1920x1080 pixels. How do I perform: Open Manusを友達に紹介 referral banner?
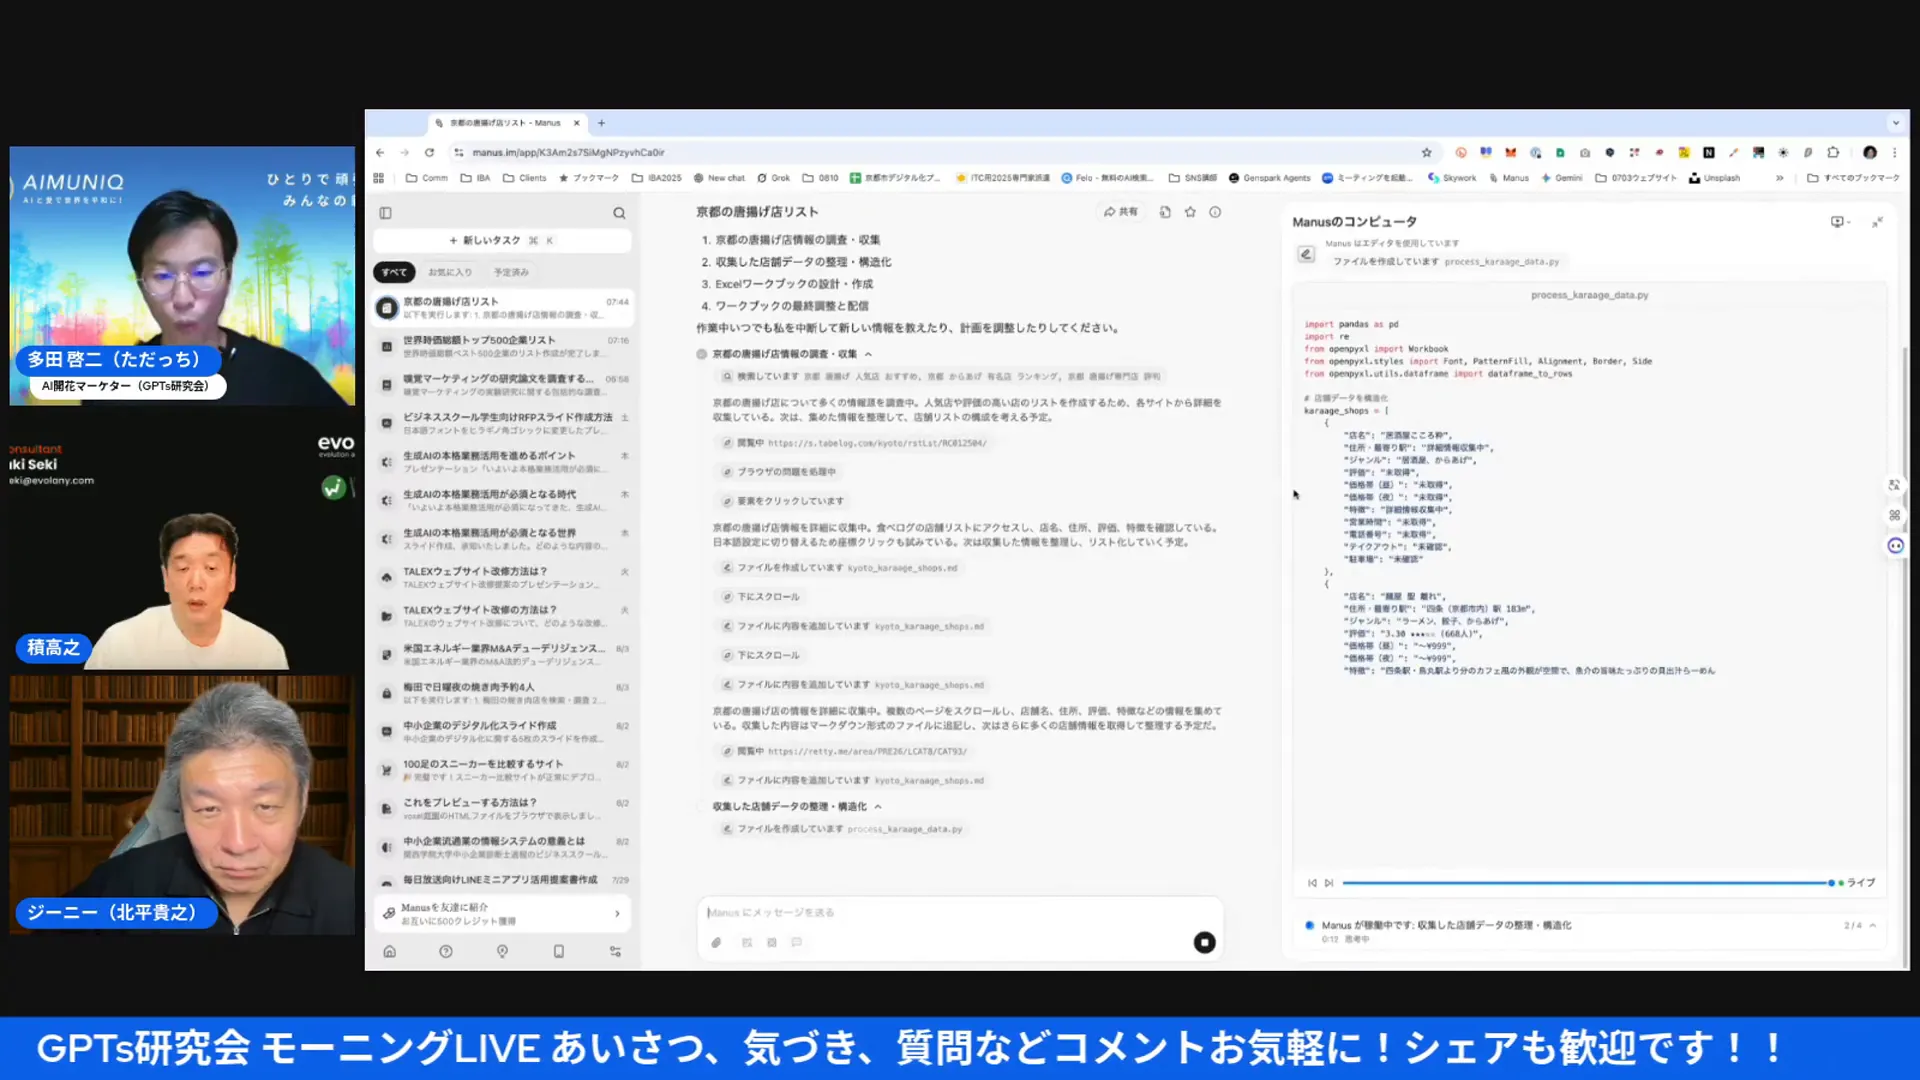tap(503, 913)
